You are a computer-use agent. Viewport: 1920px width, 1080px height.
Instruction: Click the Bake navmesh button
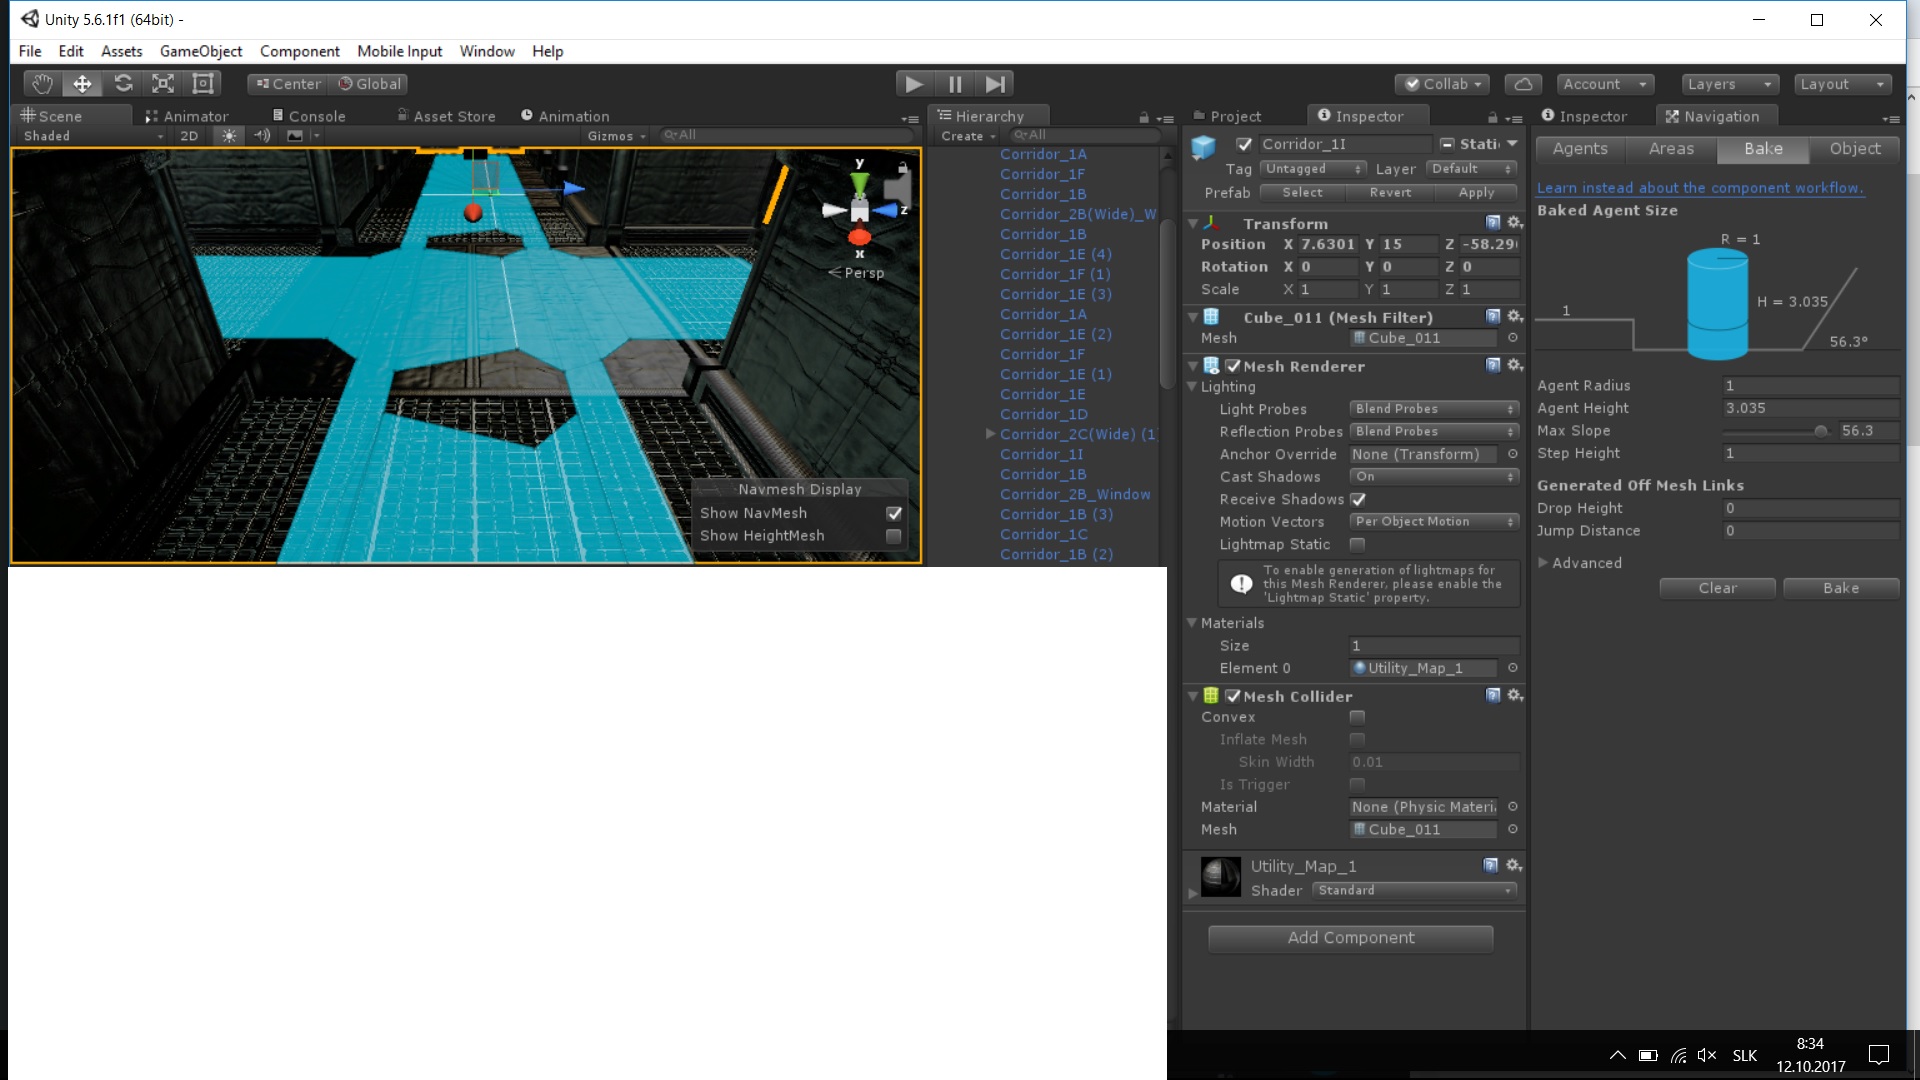point(1840,588)
